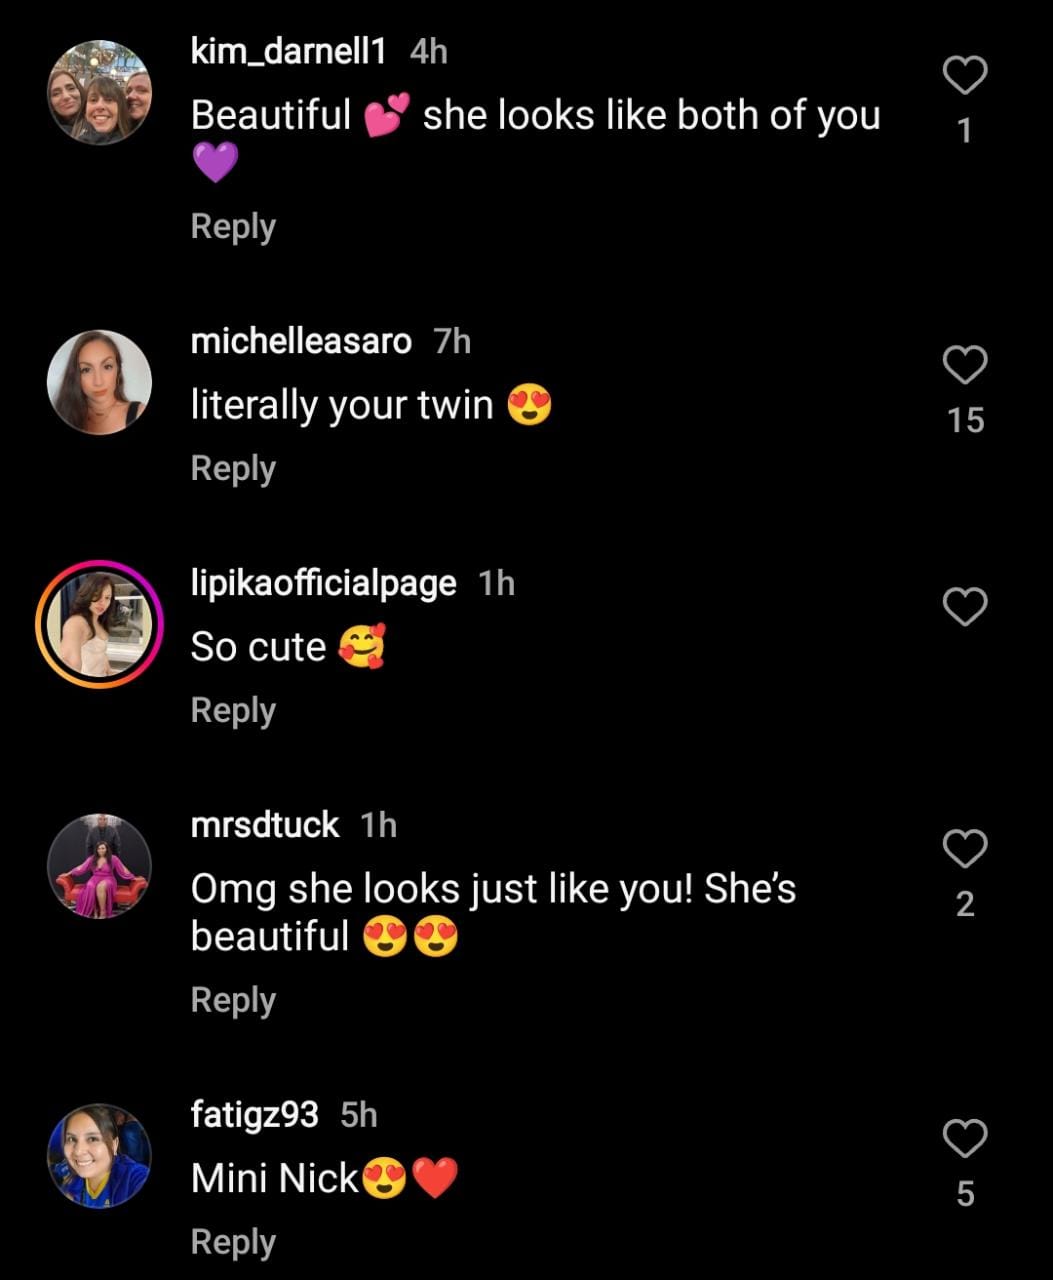Open michelleasaro's profile picture

coord(100,382)
